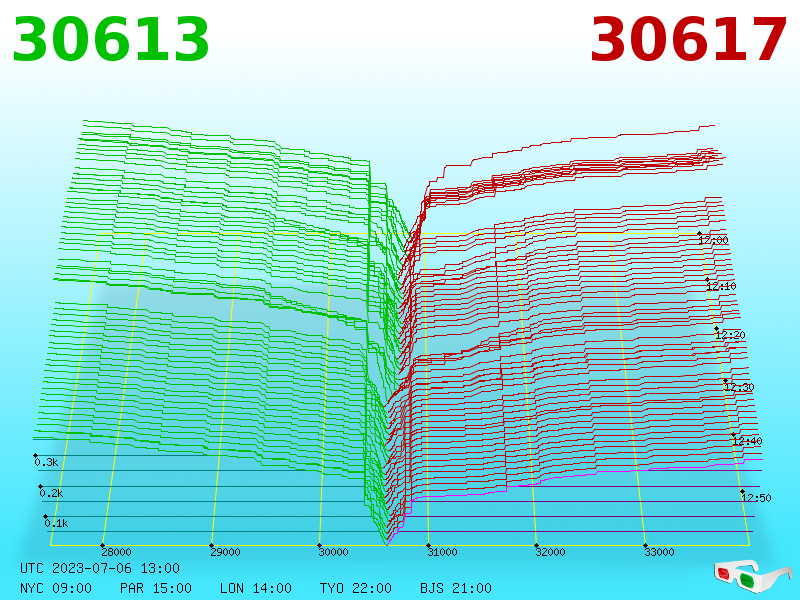Click the BJS 21:00 time label
The width and height of the screenshot is (800, 600).
tap(456, 588)
